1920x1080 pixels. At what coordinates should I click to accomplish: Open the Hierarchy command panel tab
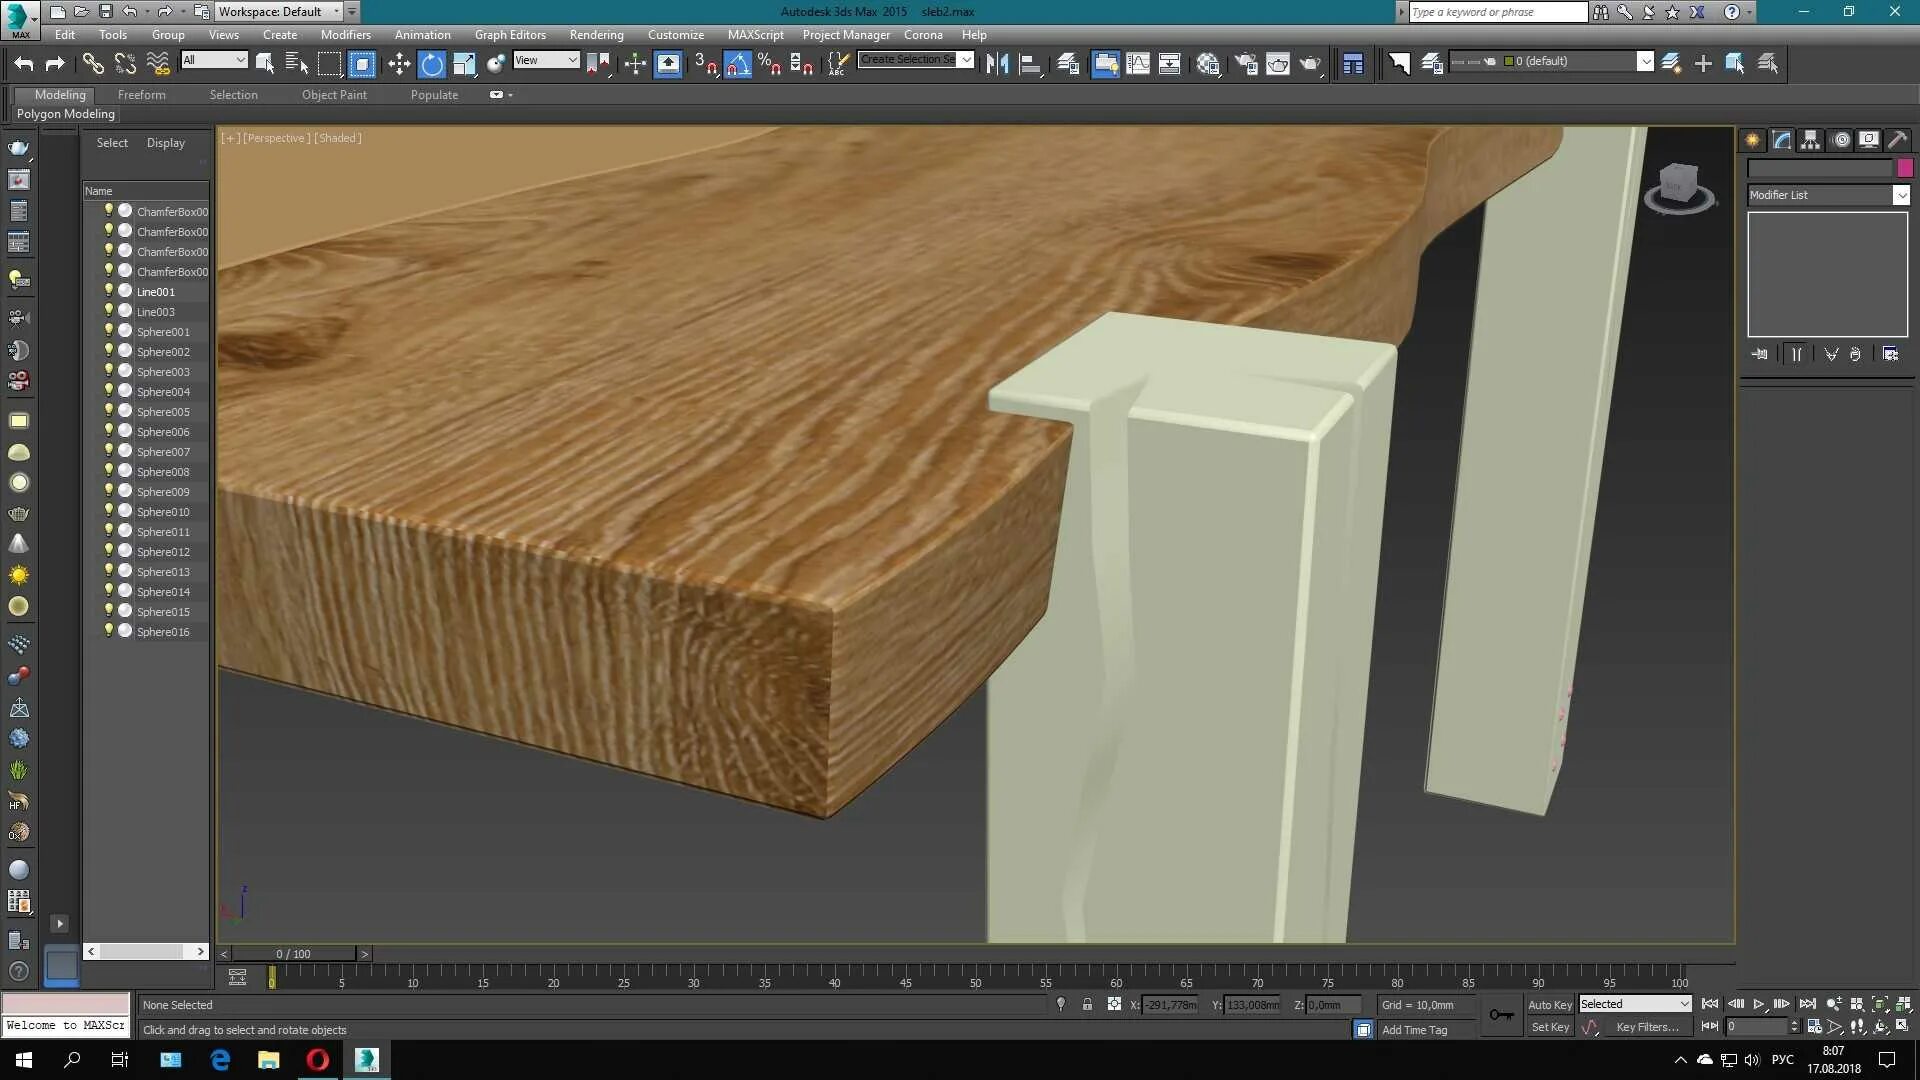coord(1811,140)
